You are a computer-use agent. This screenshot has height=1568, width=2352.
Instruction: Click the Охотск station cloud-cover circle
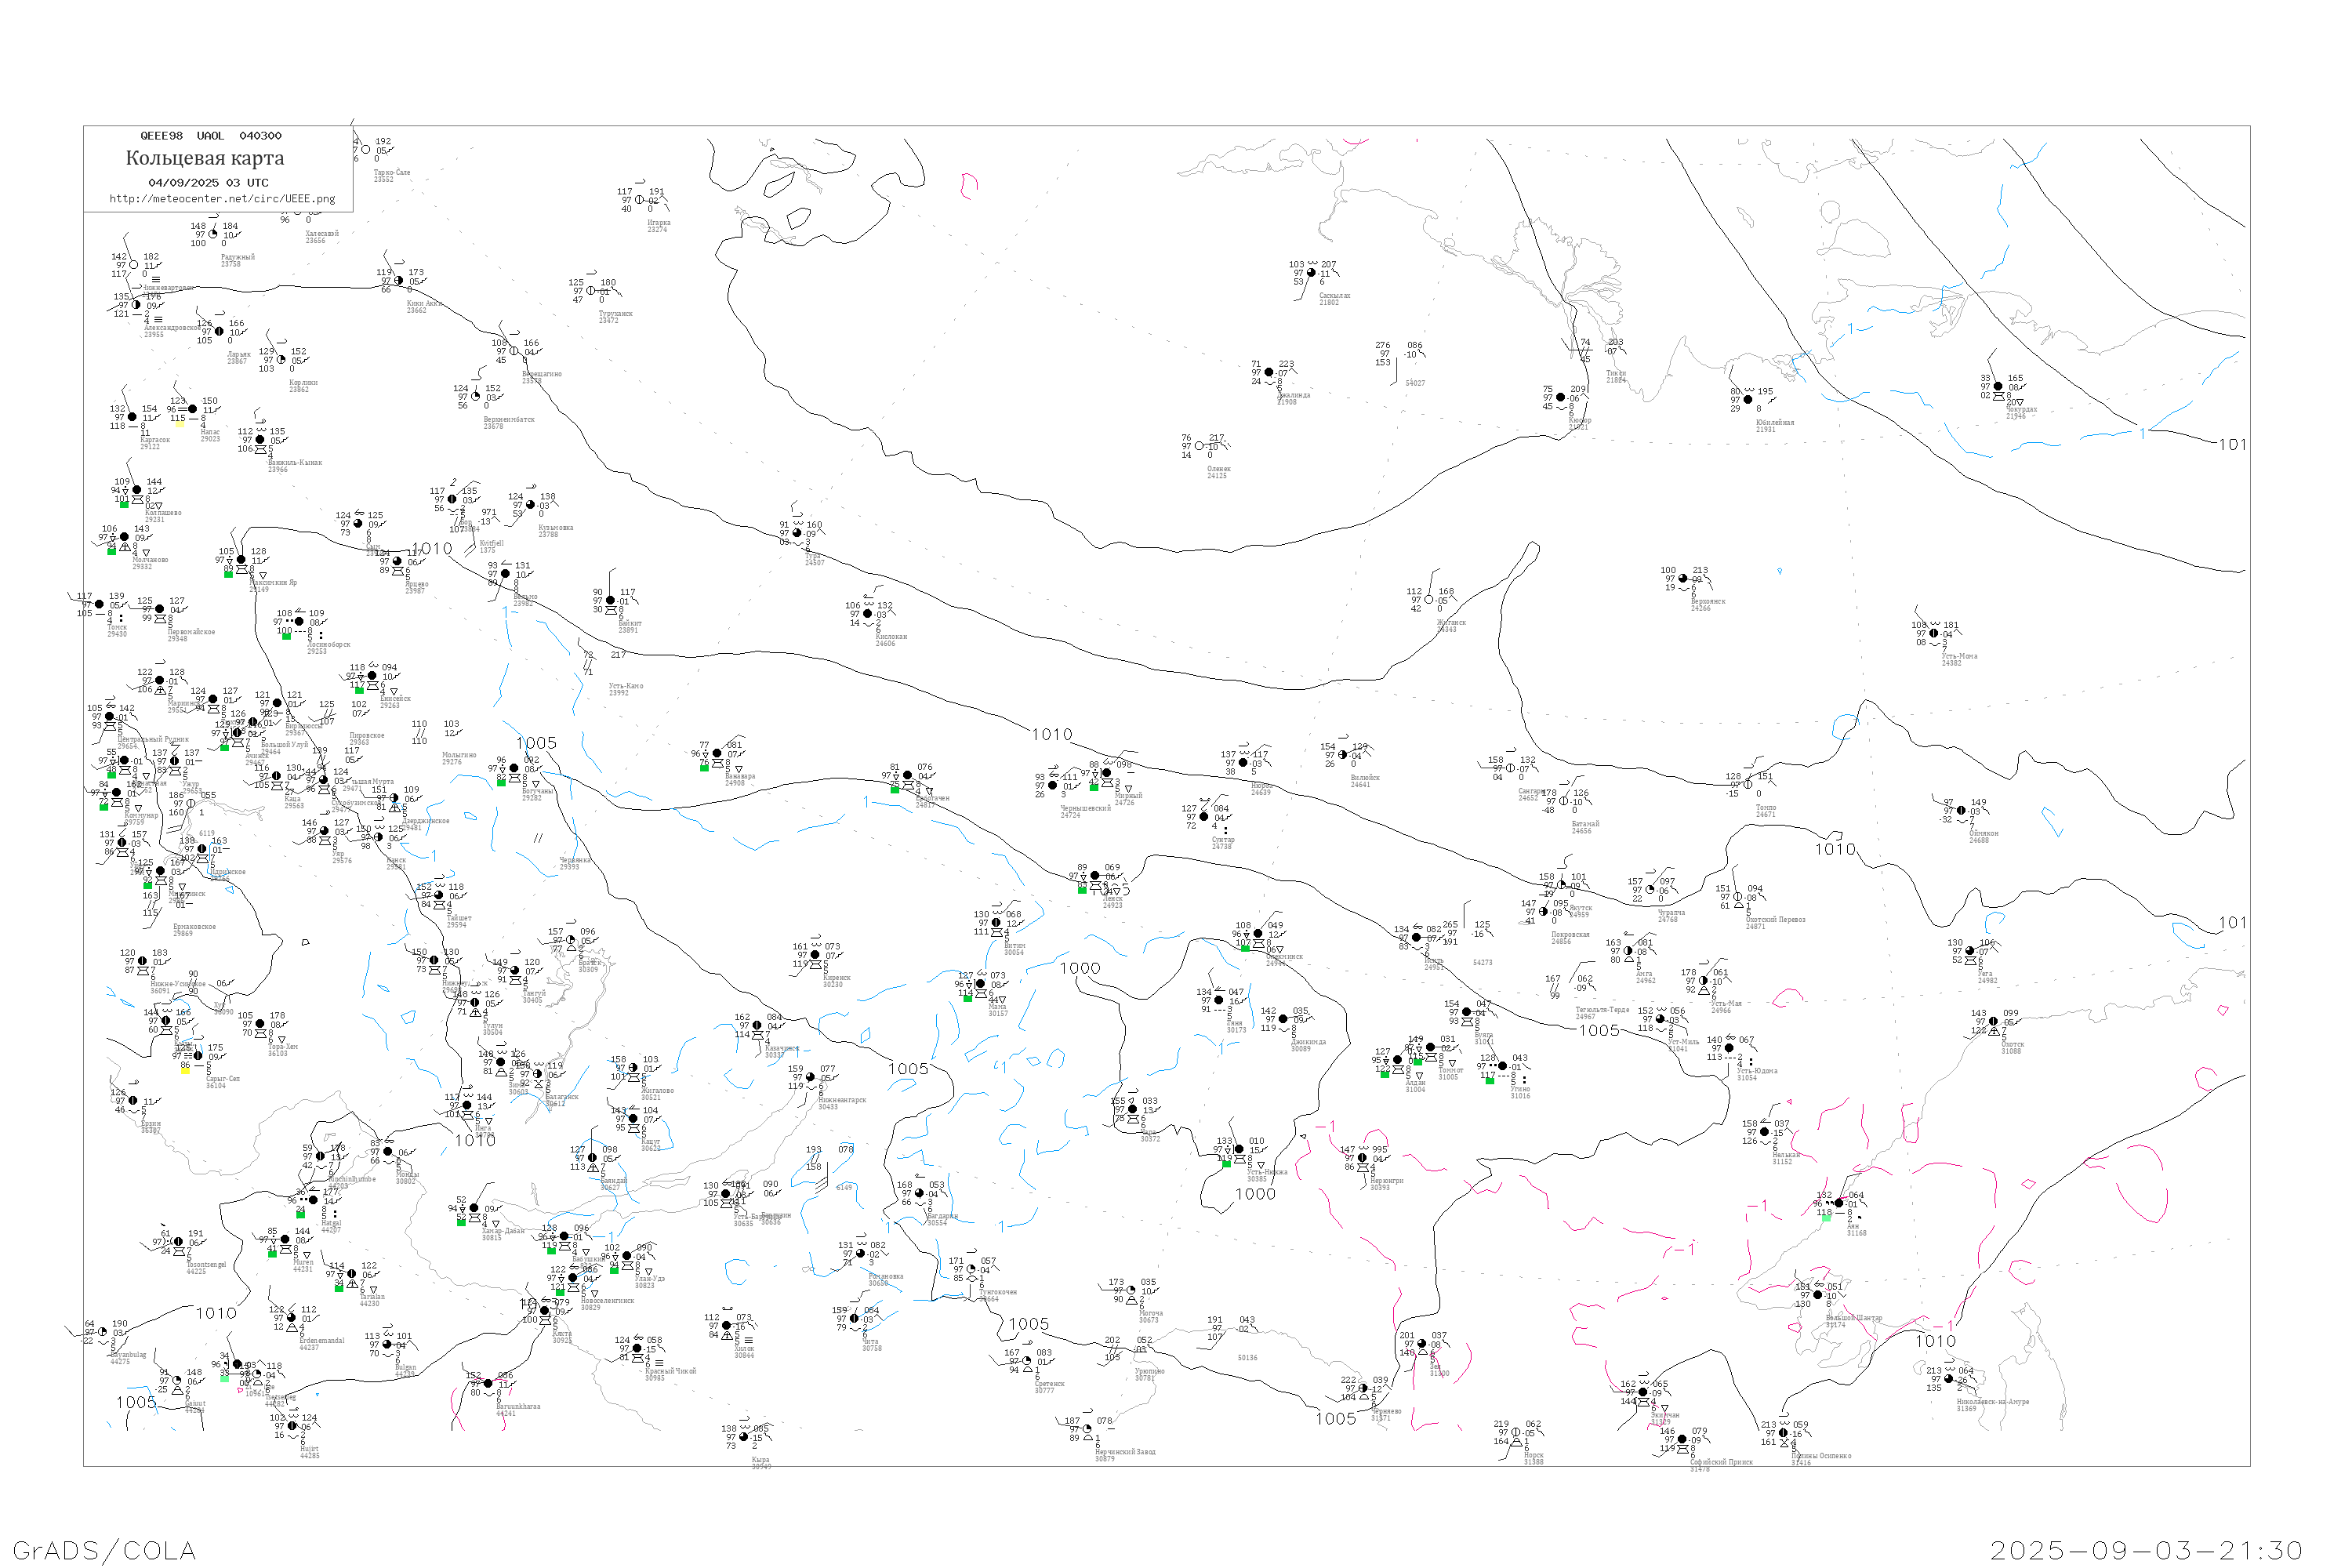[x=1993, y=1021]
